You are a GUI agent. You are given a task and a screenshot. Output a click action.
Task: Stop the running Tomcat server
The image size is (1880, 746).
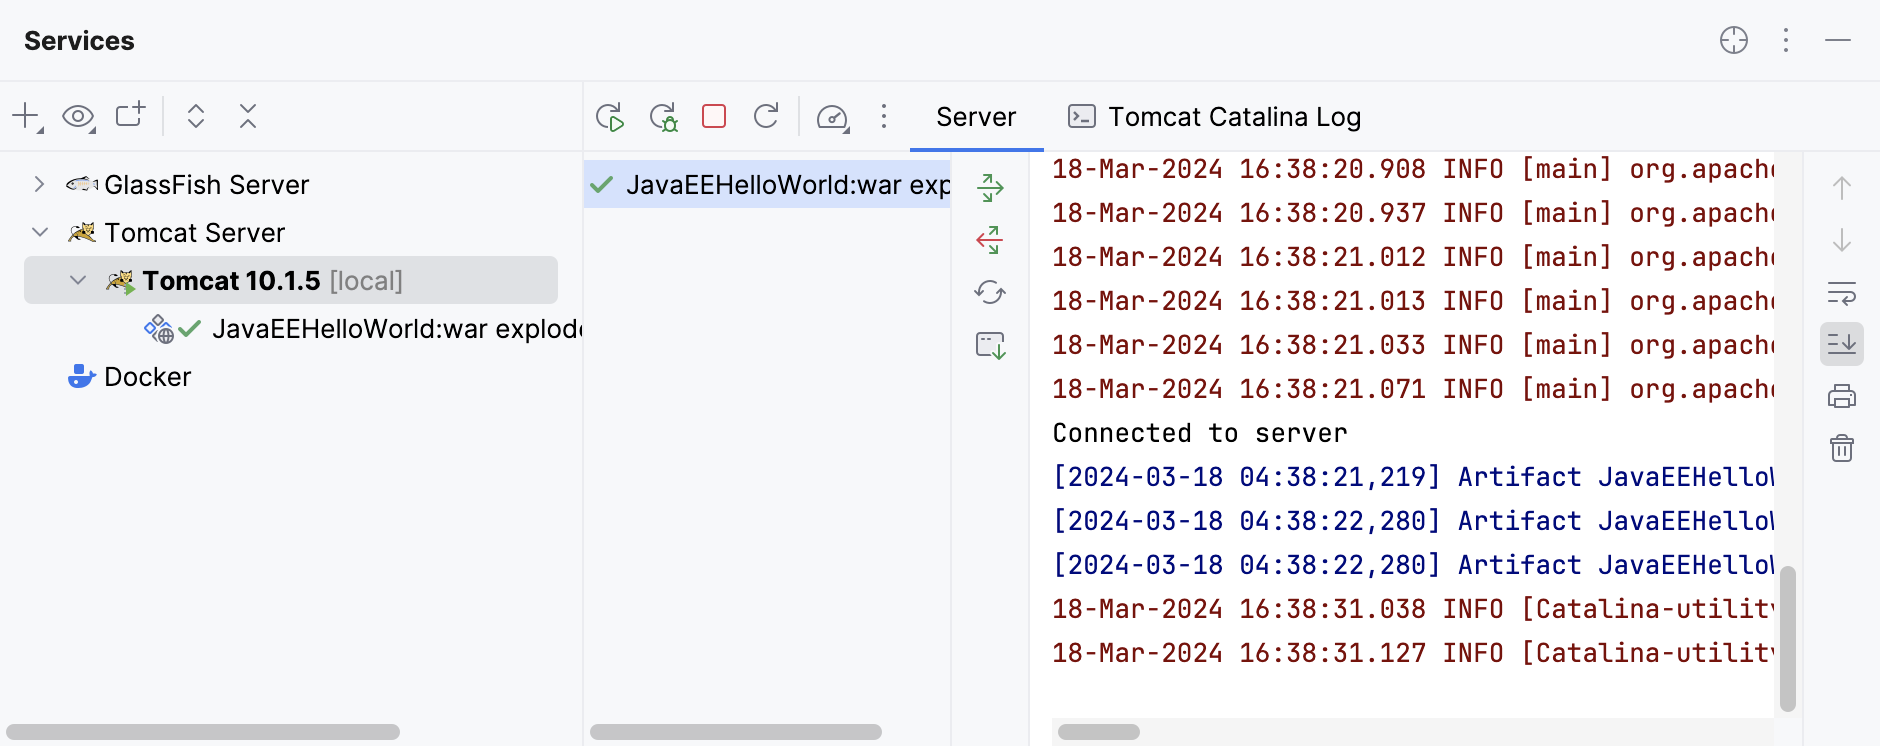(x=714, y=117)
